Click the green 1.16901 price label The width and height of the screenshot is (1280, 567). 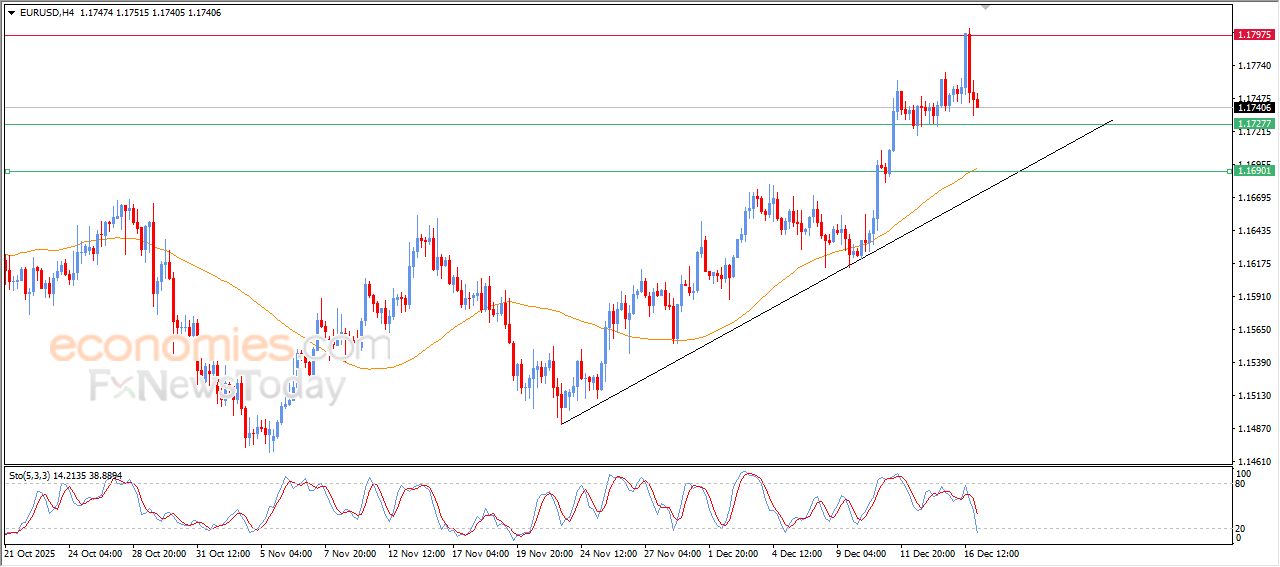click(1253, 171)
